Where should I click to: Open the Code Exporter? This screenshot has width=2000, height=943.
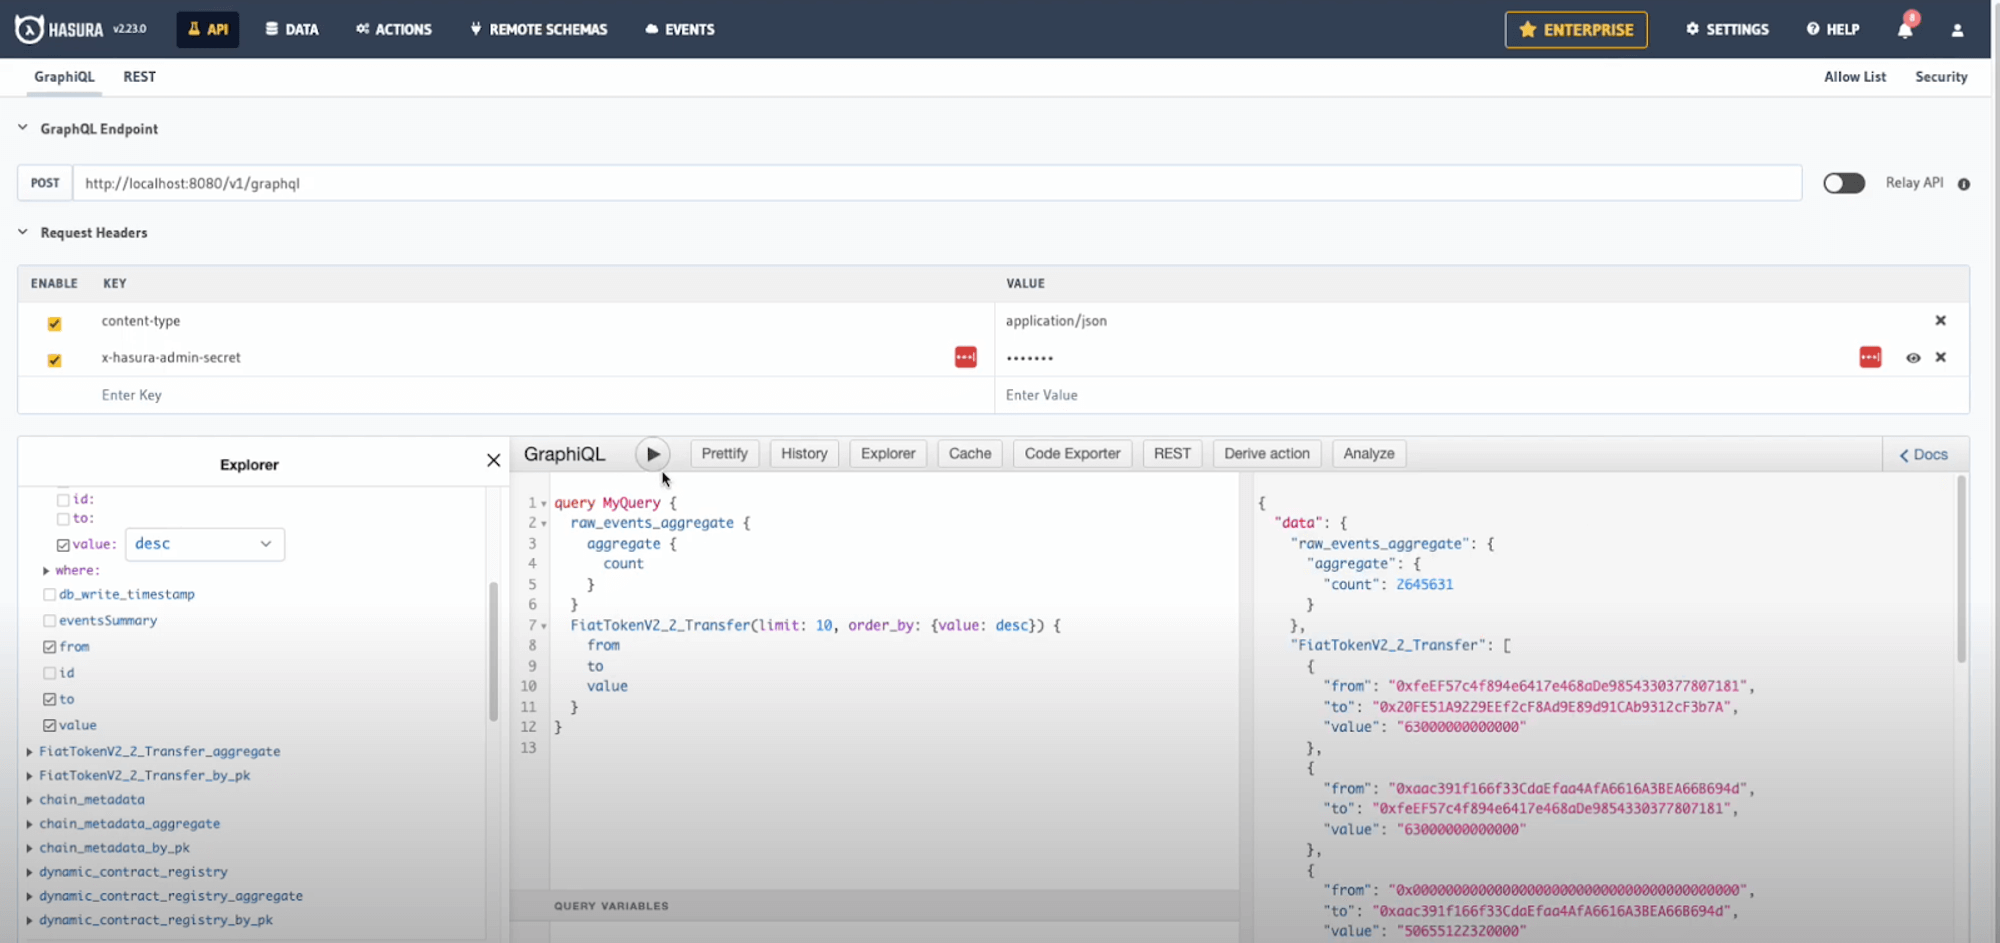(1071, 453)
